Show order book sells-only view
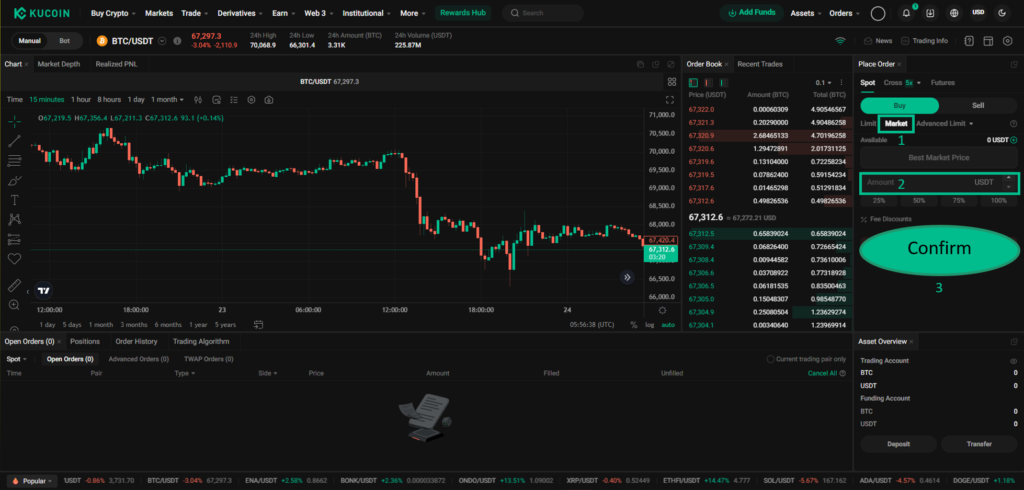1024x490 pixels. [708, 83]
